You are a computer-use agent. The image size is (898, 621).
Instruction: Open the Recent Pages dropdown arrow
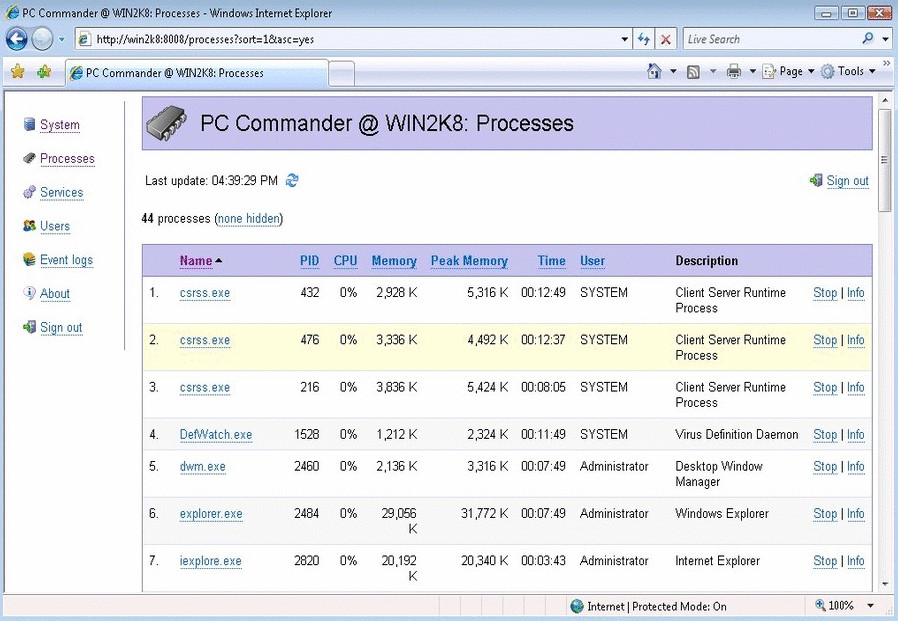click(x=61, y=40)
